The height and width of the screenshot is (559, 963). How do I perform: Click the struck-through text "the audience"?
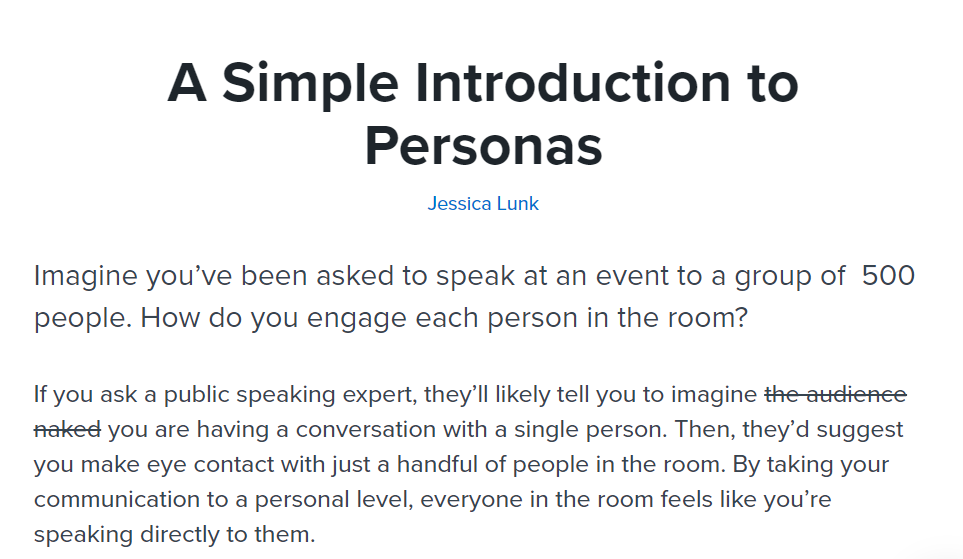click(835, 394)
